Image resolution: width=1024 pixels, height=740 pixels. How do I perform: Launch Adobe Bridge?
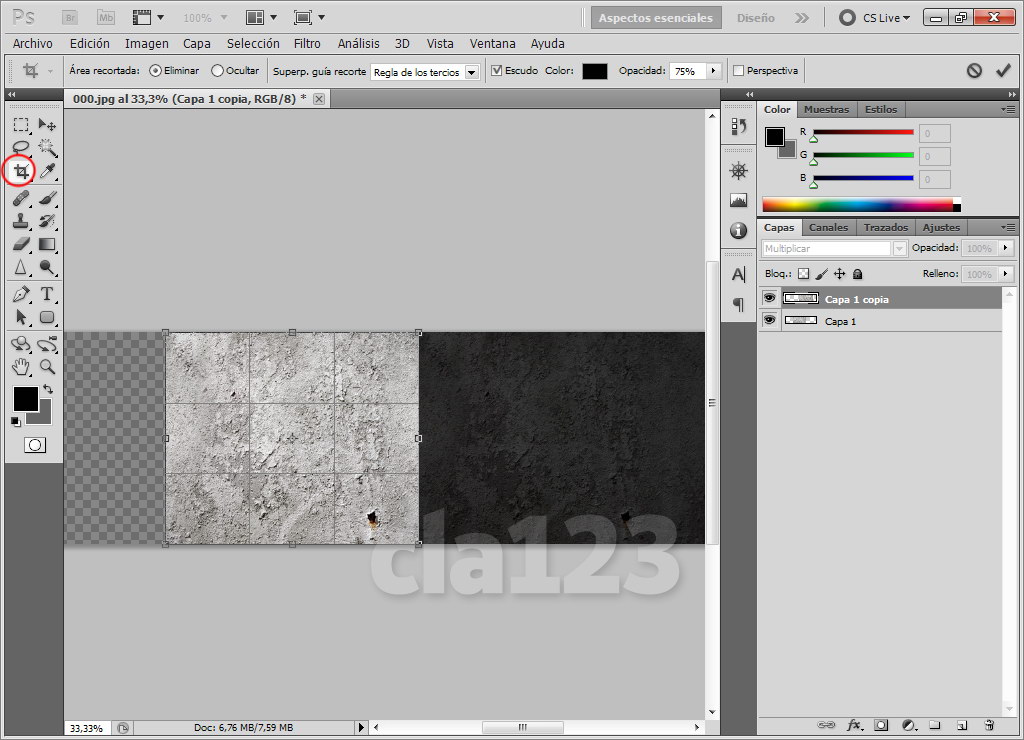click(x=70, y=18)
